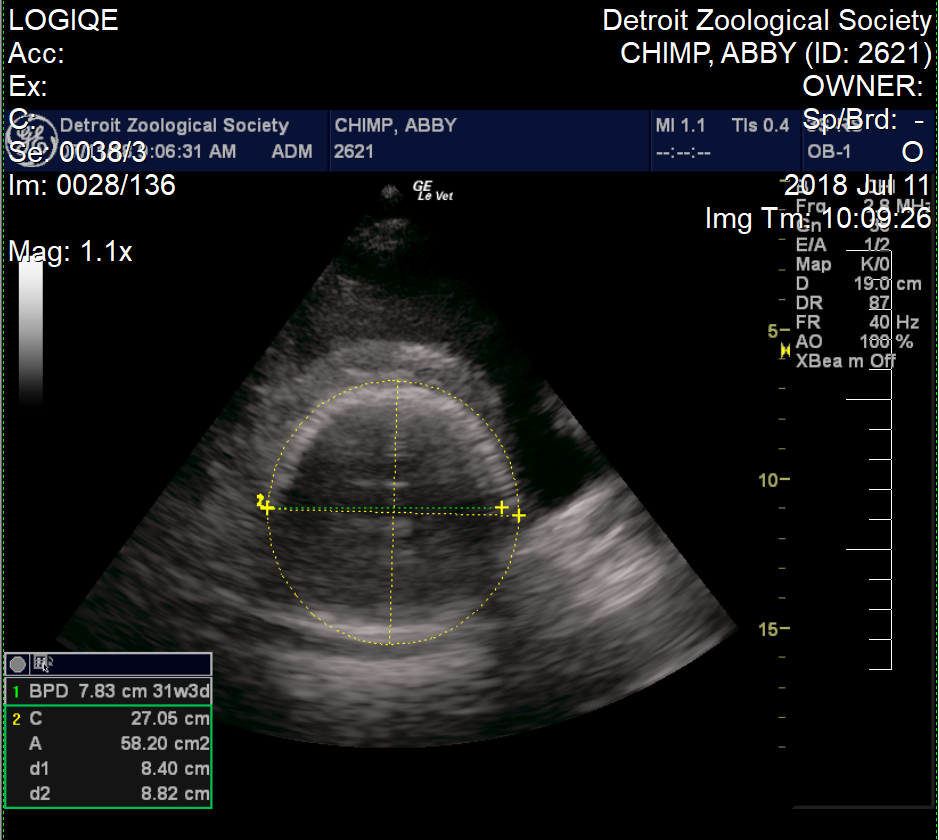Image resolution: width=939 pixels, height=840 pixels.
Task: Click the yellow focal zone marker near 5
Action: [785, 351]
